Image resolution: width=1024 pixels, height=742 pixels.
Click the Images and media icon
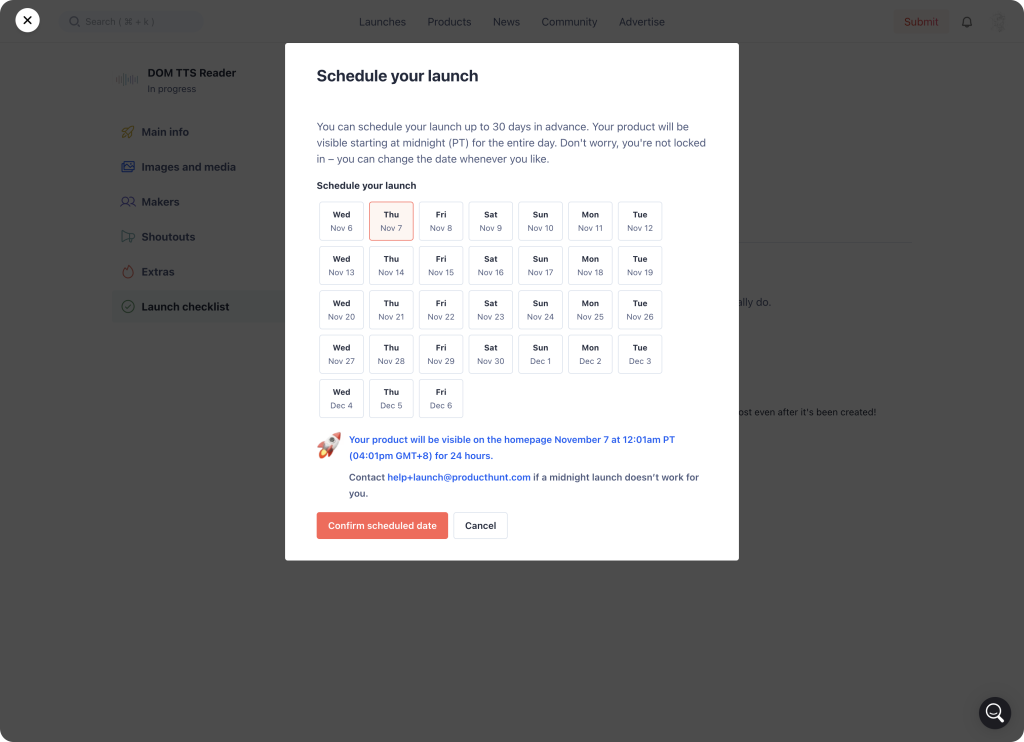pyautogui.click(x=128, y=167)
